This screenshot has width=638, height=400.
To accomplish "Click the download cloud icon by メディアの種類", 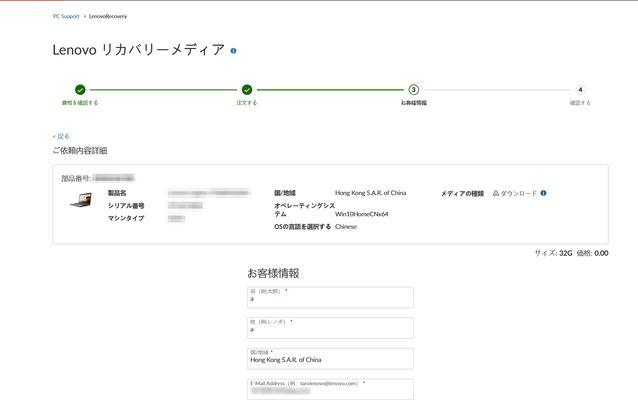I will click(496, 193).
